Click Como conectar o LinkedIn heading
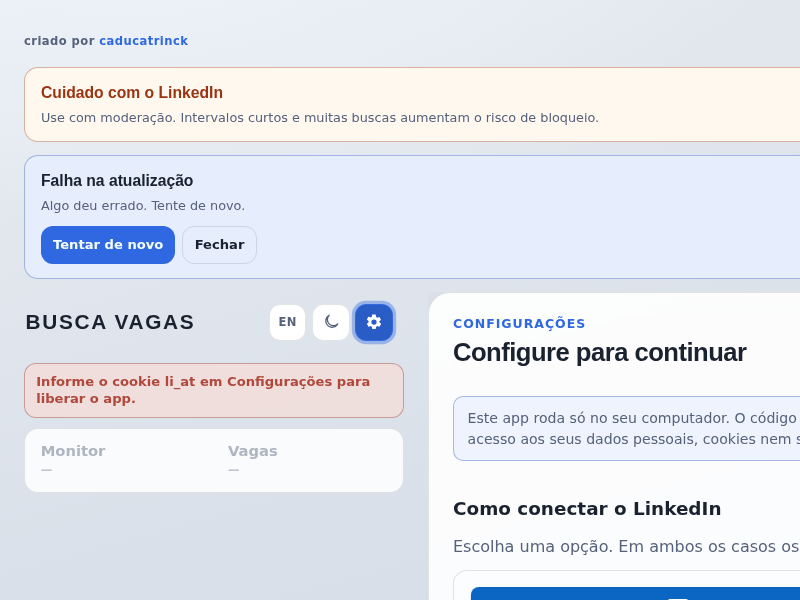Image resolution: width=800 pixels, height=600 pixels. coord(587,509)
